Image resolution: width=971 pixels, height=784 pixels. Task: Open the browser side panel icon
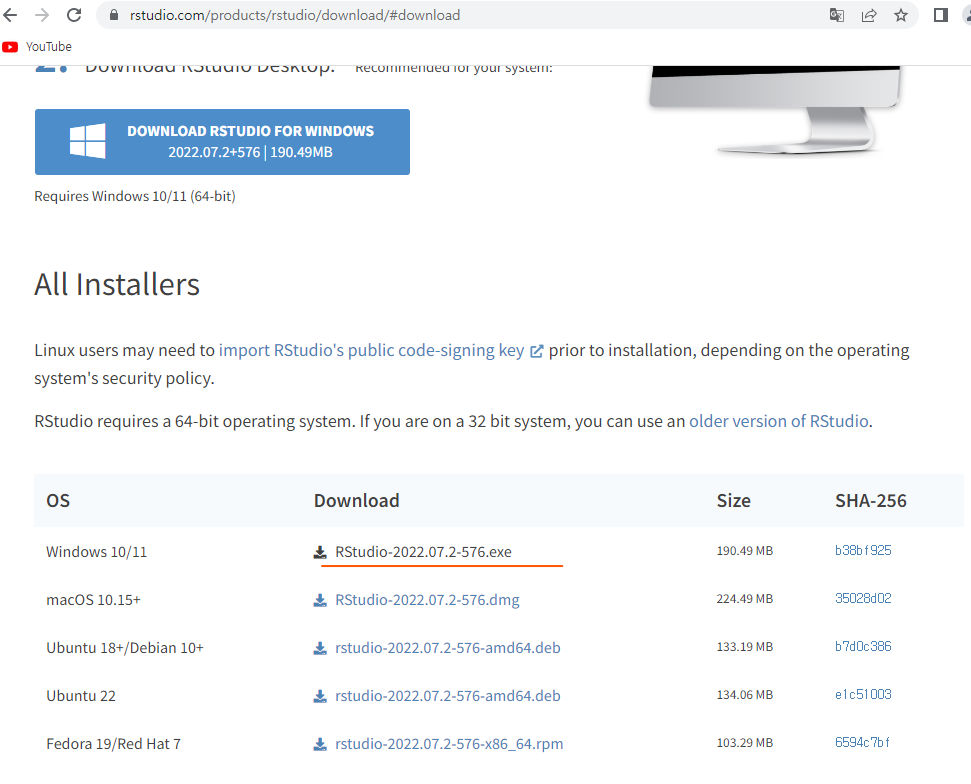coord(941,15)
